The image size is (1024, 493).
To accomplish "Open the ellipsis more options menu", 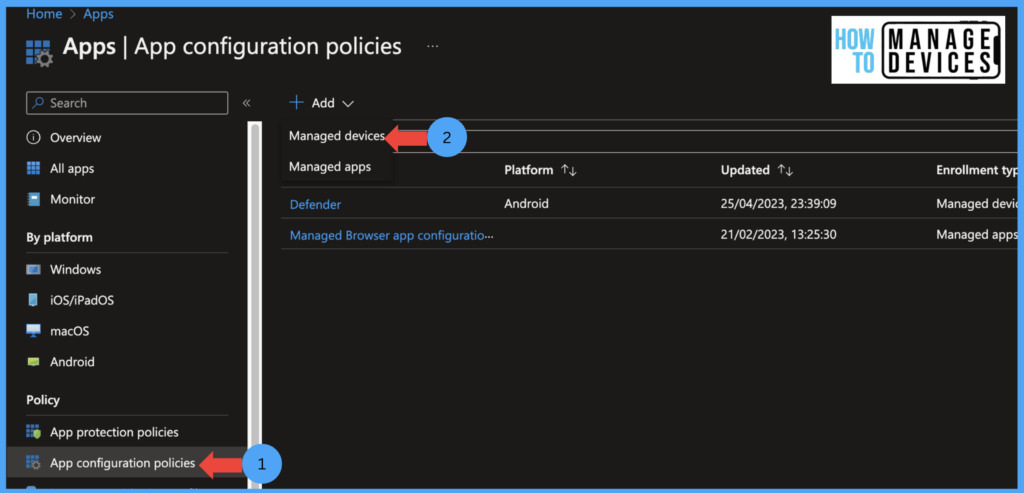I will [432, 47].
